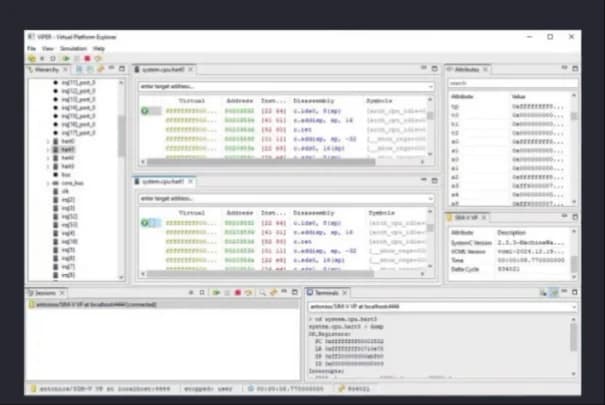Click red stop icon in Sessions panel toolbar
The height and width of the screenshot is (405, 605).
click(238, 293)
